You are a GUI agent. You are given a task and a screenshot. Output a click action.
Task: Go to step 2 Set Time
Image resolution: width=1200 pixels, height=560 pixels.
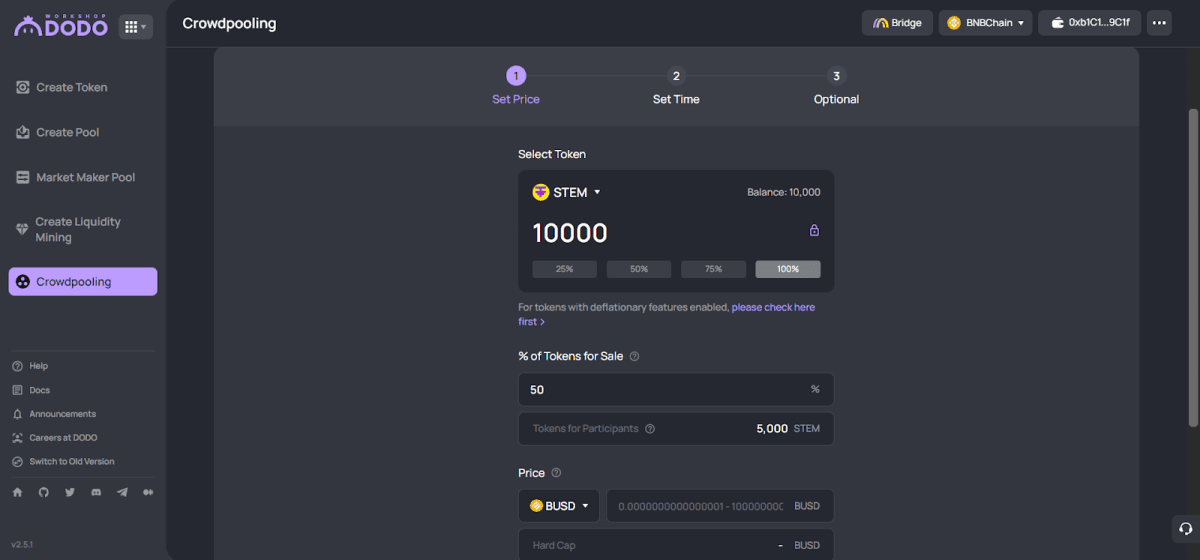point(676,86)
